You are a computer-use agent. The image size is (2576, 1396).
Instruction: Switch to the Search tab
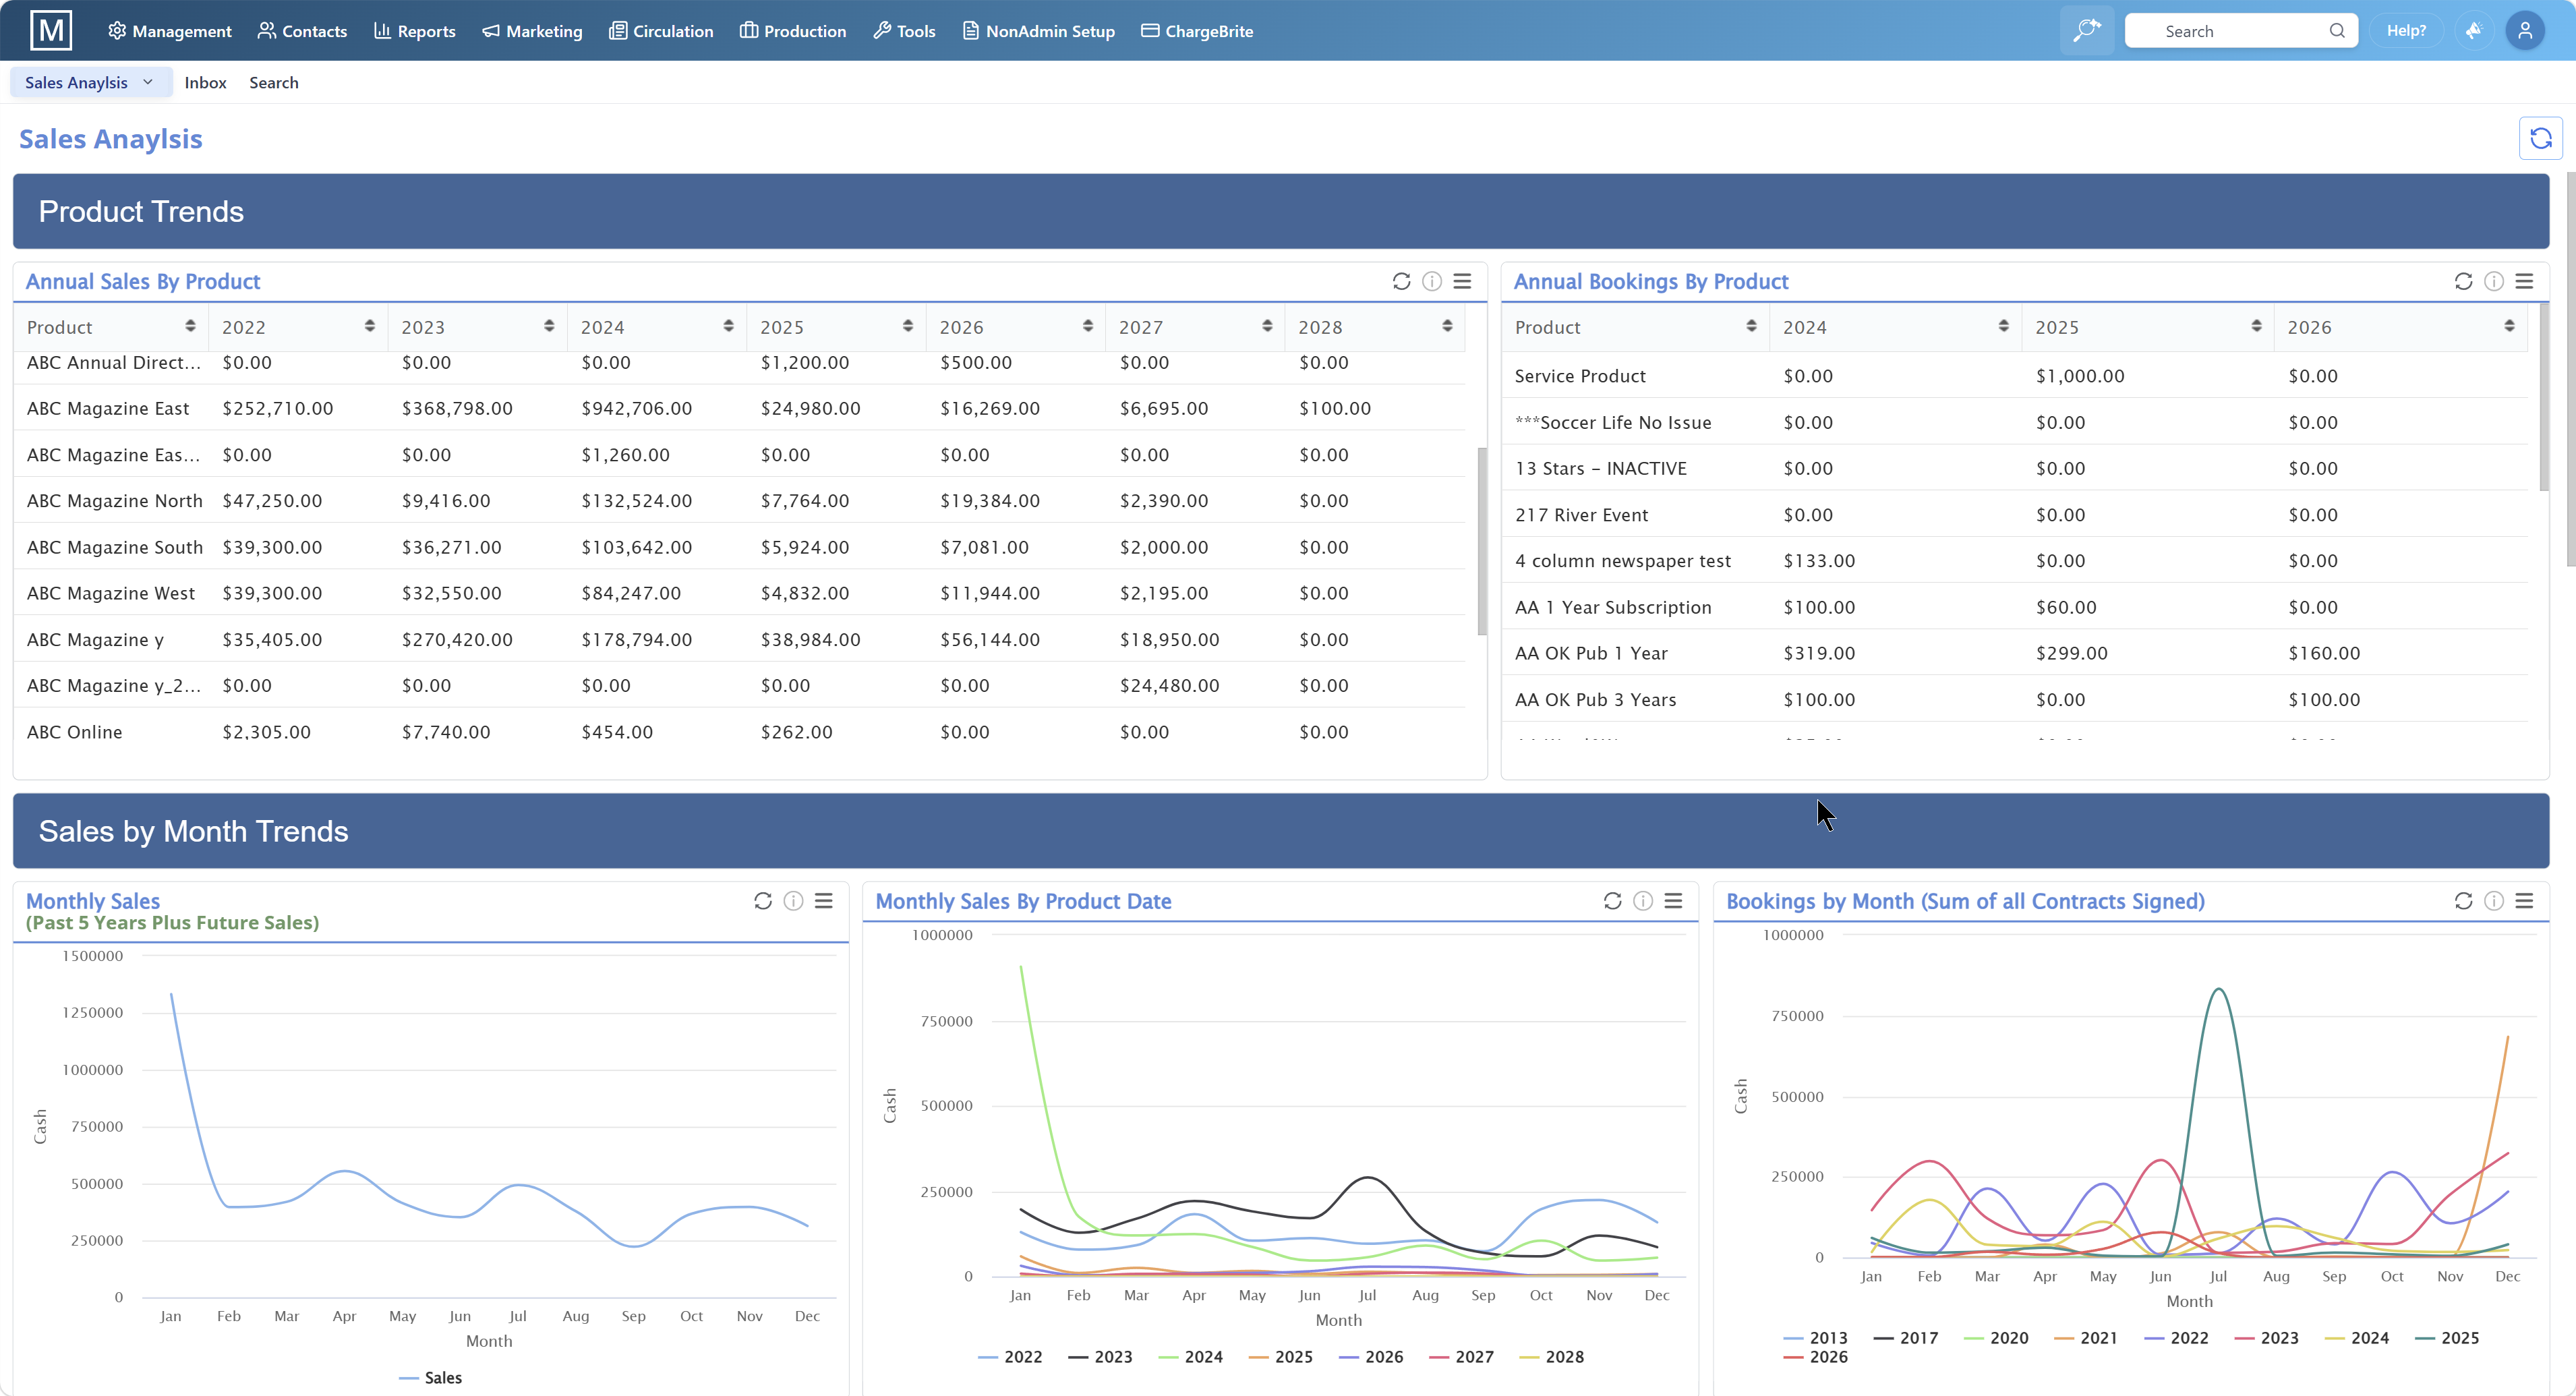(x=273, y=82)
